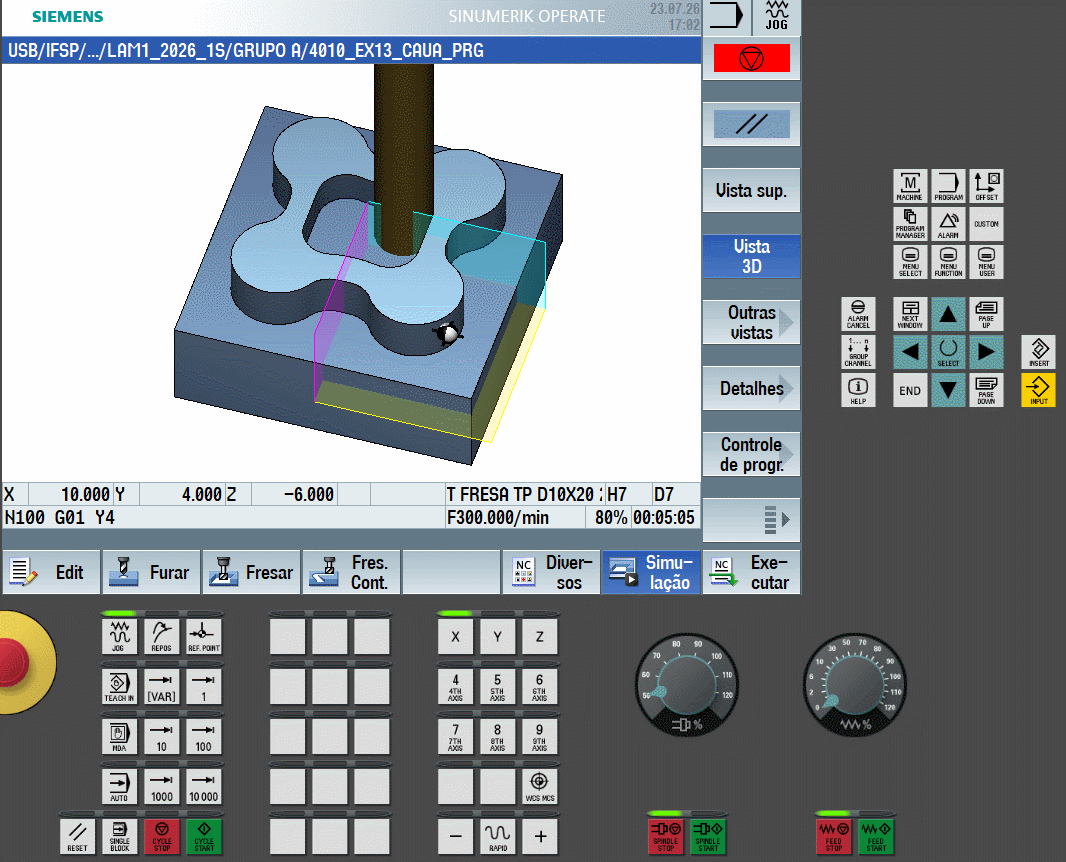Click the yellow INPUT key
This screenshot has height=862, width=1066.
coord(1038,390)
